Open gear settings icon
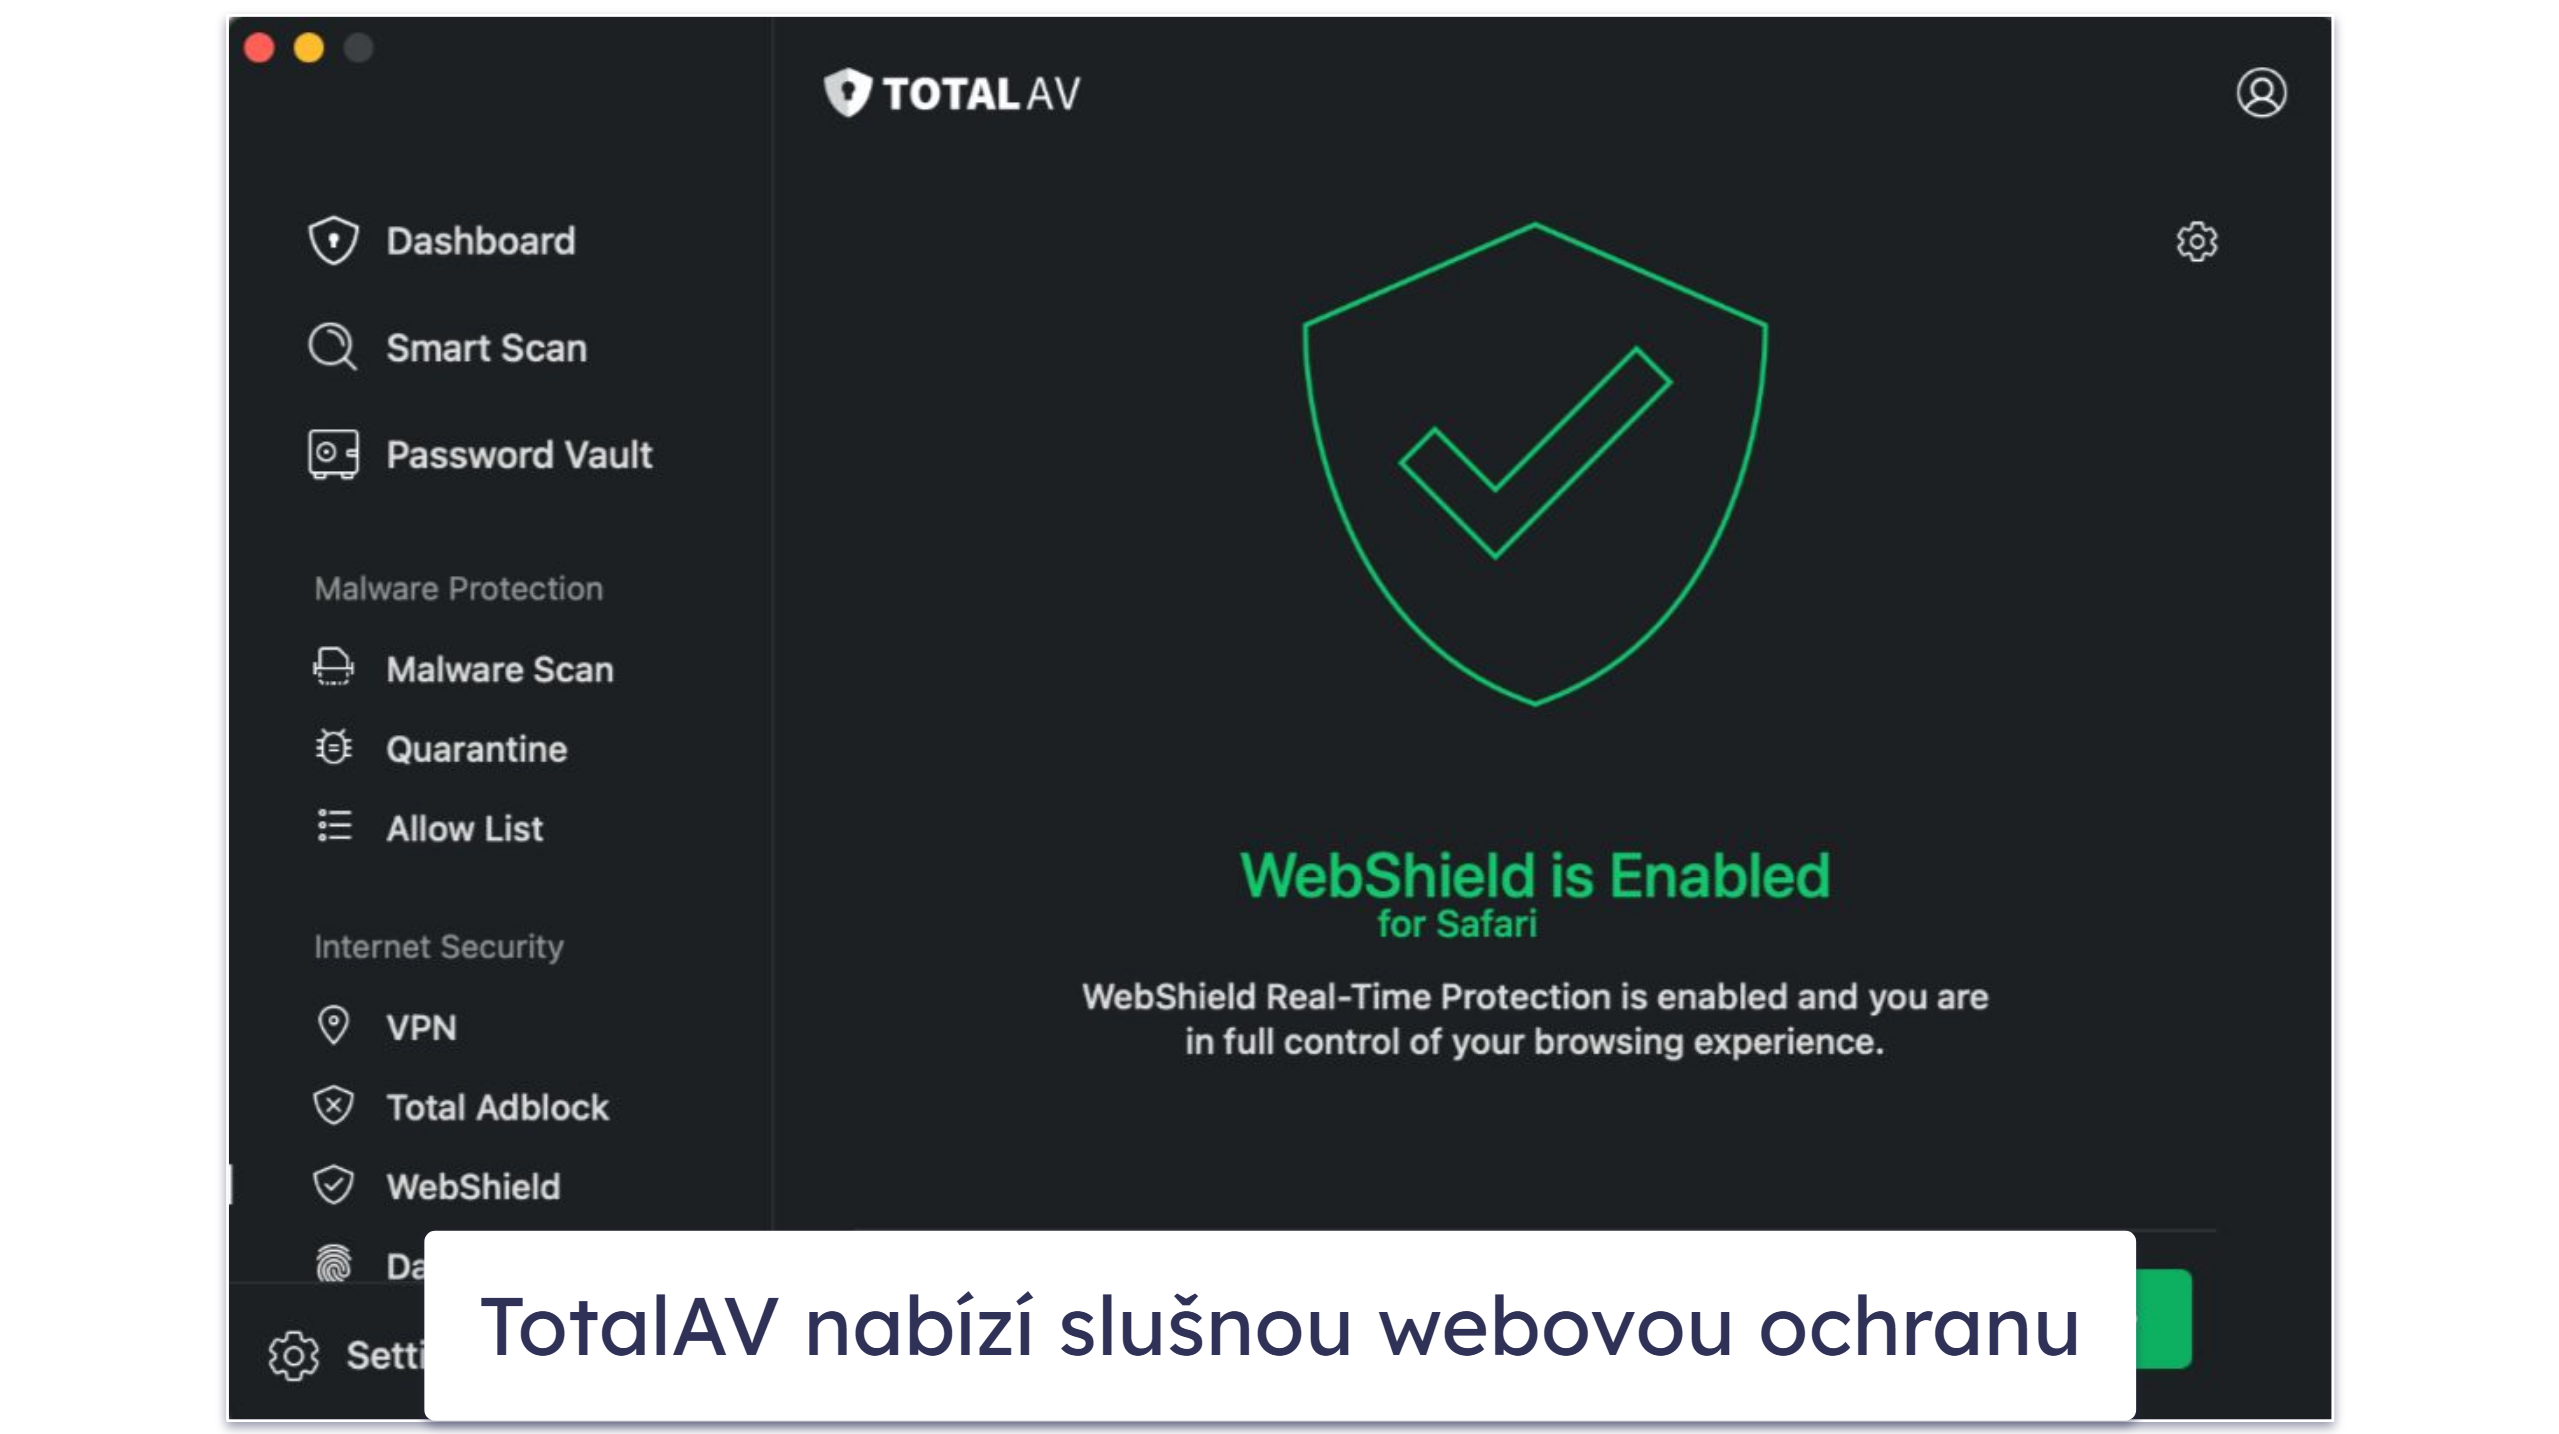2559x1434 pixels. click(2195, 243)
